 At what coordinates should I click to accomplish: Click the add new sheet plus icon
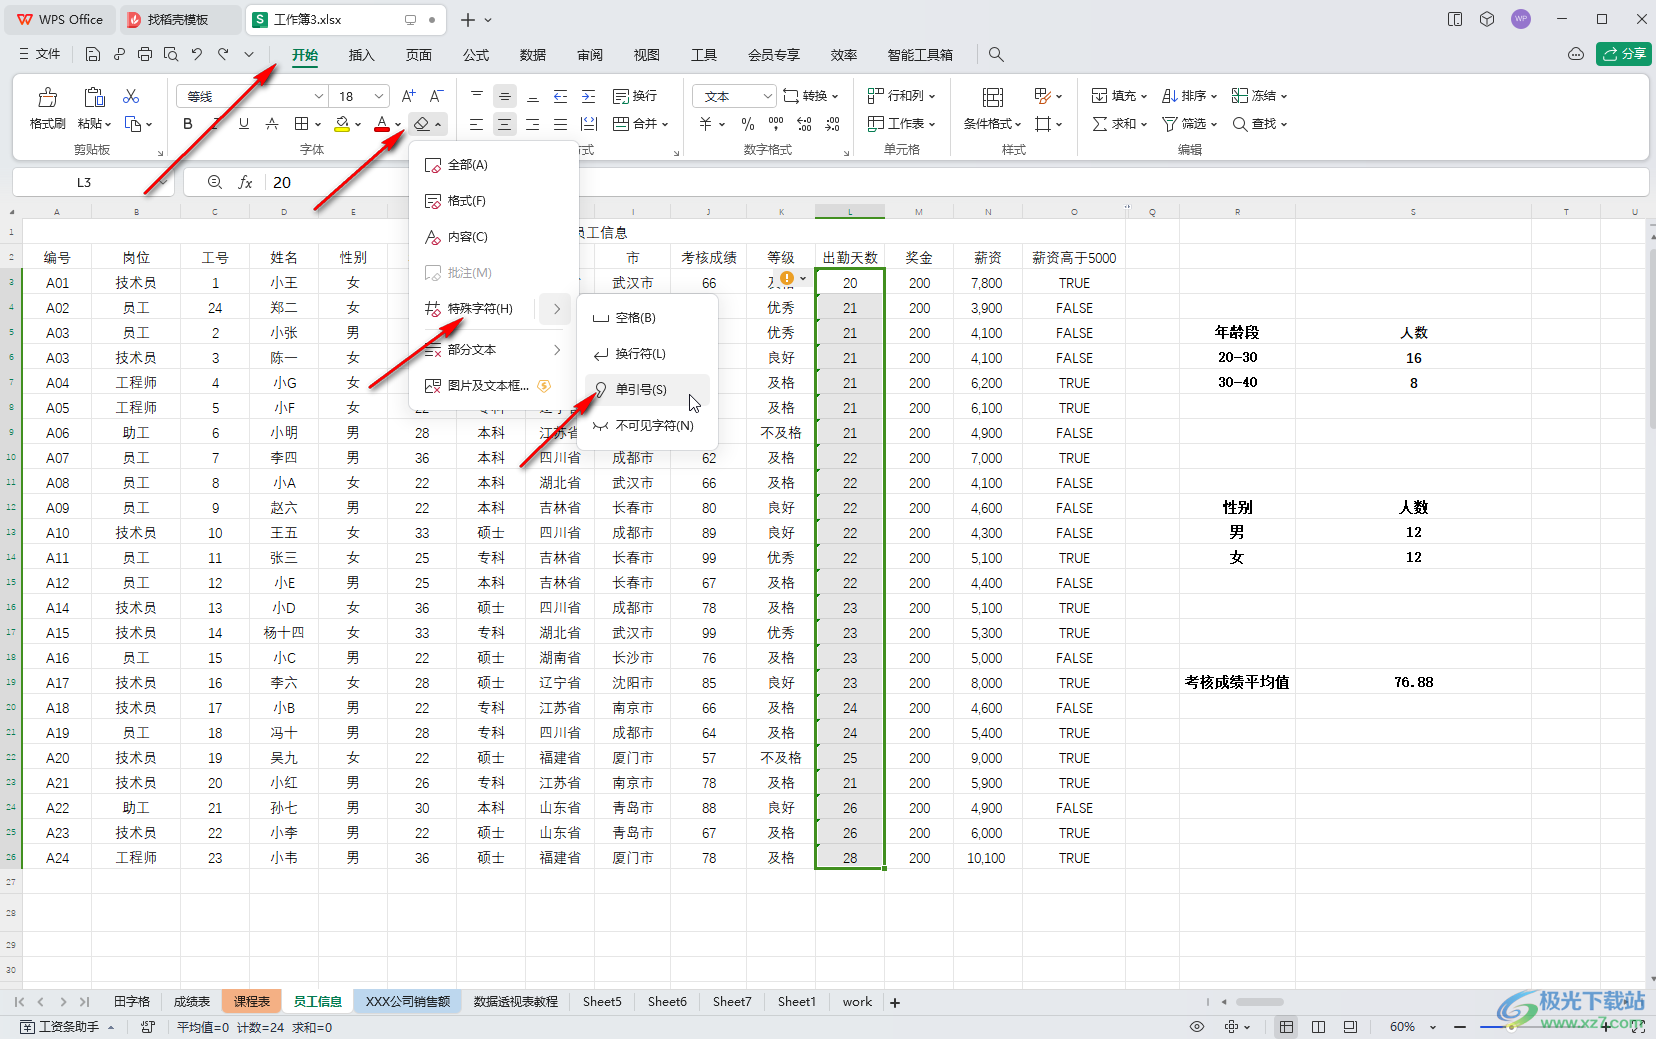click(895, 1002)
